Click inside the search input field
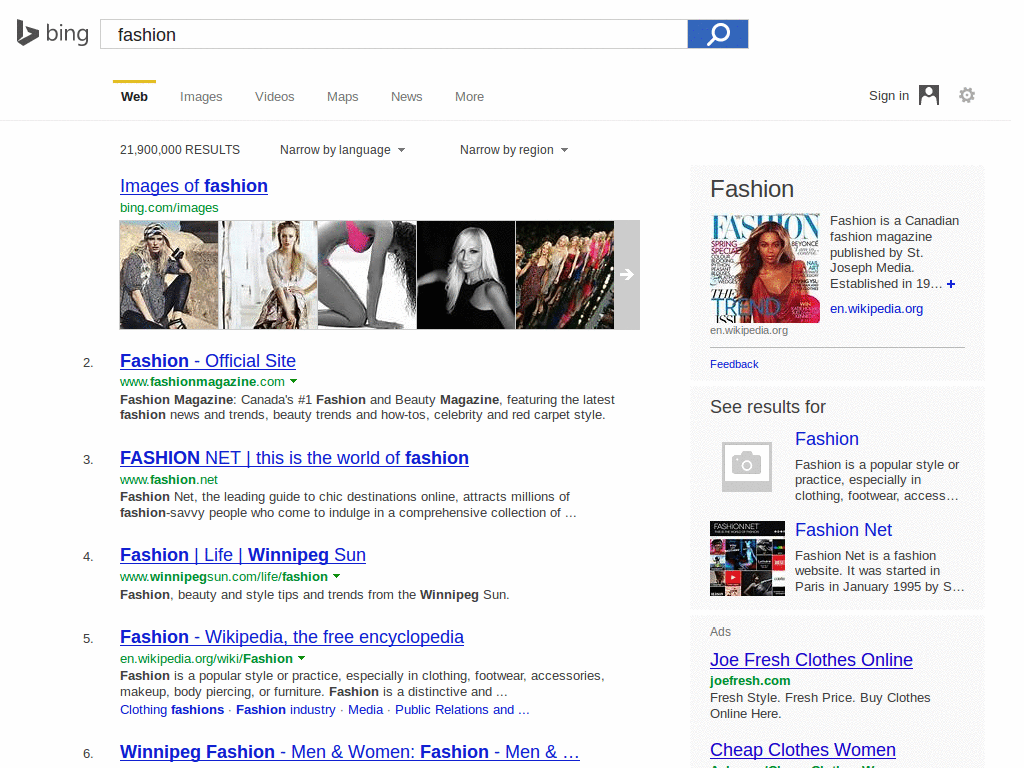The image size is (1024, 768). 390,33
